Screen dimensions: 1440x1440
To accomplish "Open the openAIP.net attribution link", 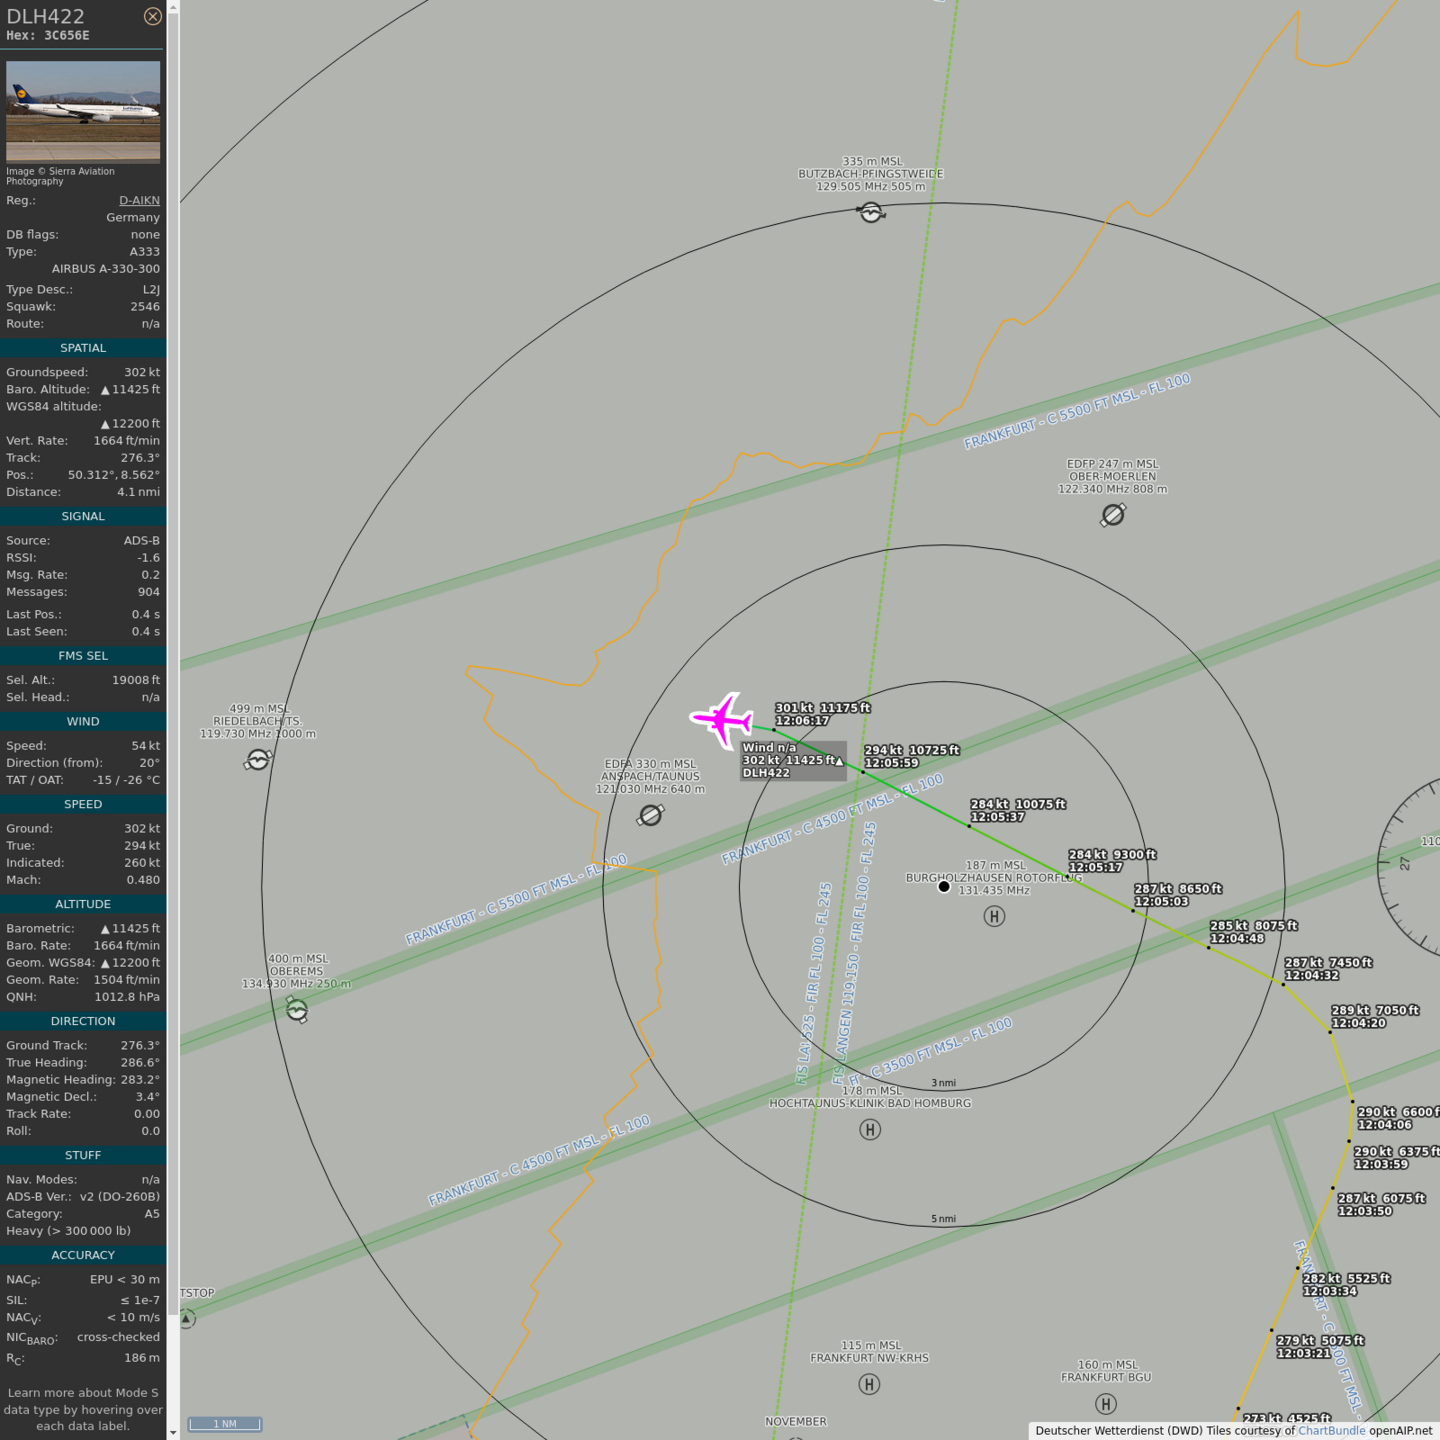I will click(x=1400, y=1431).
